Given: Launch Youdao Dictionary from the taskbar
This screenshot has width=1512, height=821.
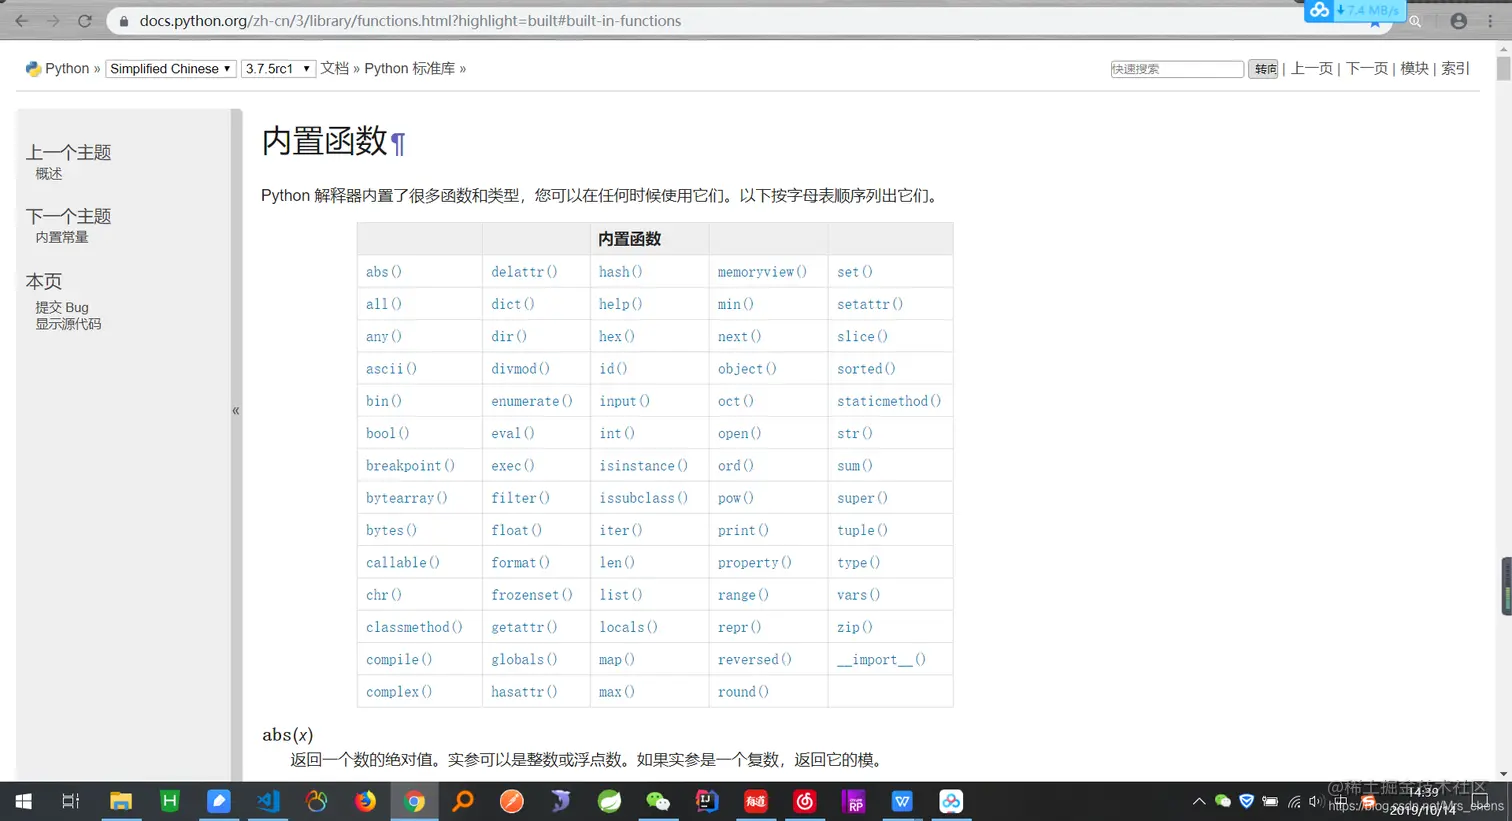Looking at the screenshot, I should 754,801.
